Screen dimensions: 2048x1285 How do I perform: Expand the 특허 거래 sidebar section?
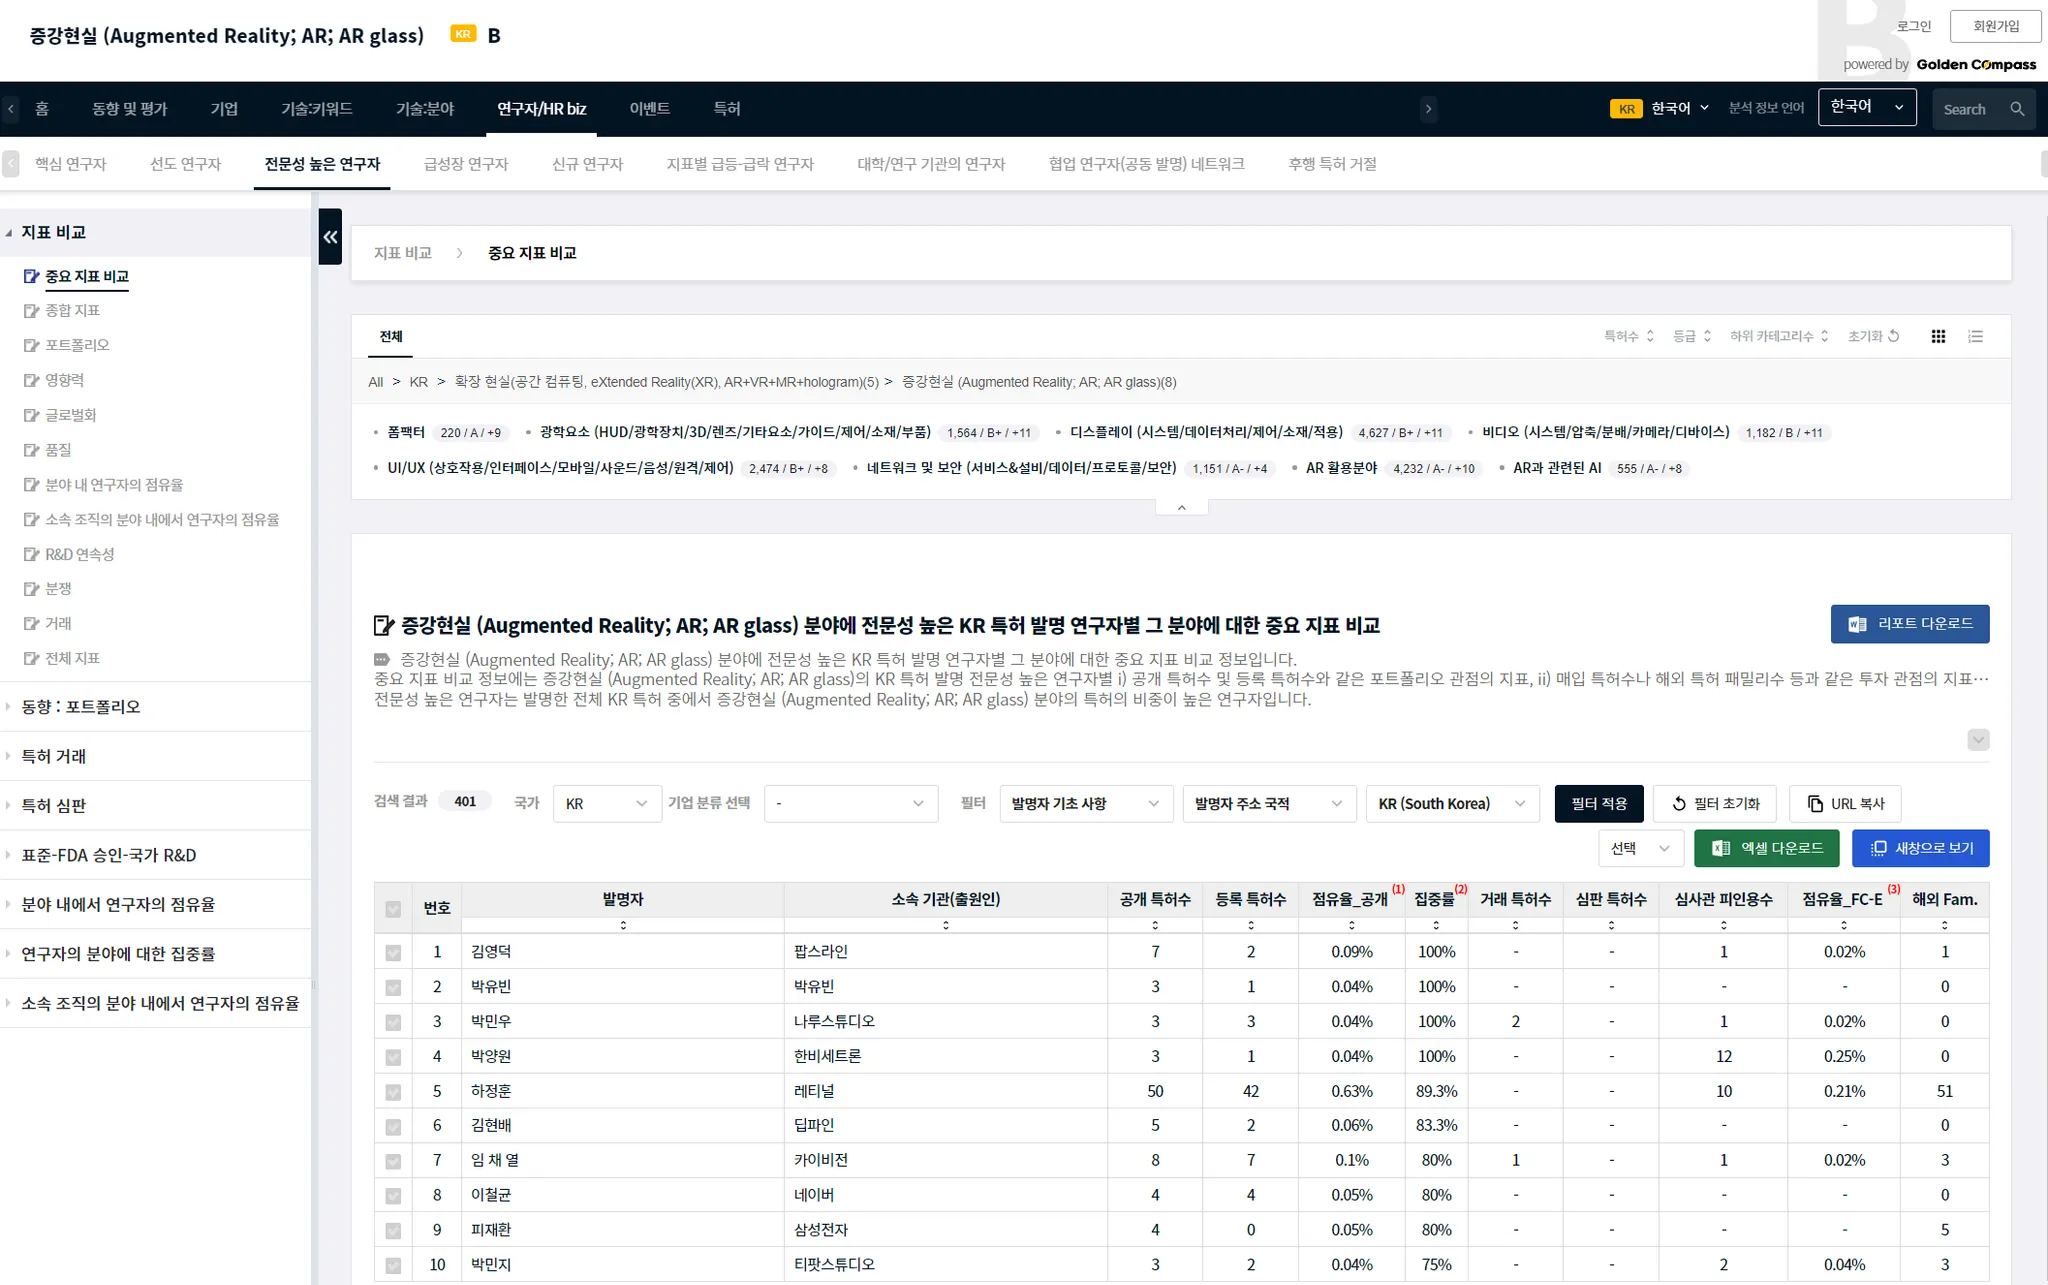click(x=54, y=757)
